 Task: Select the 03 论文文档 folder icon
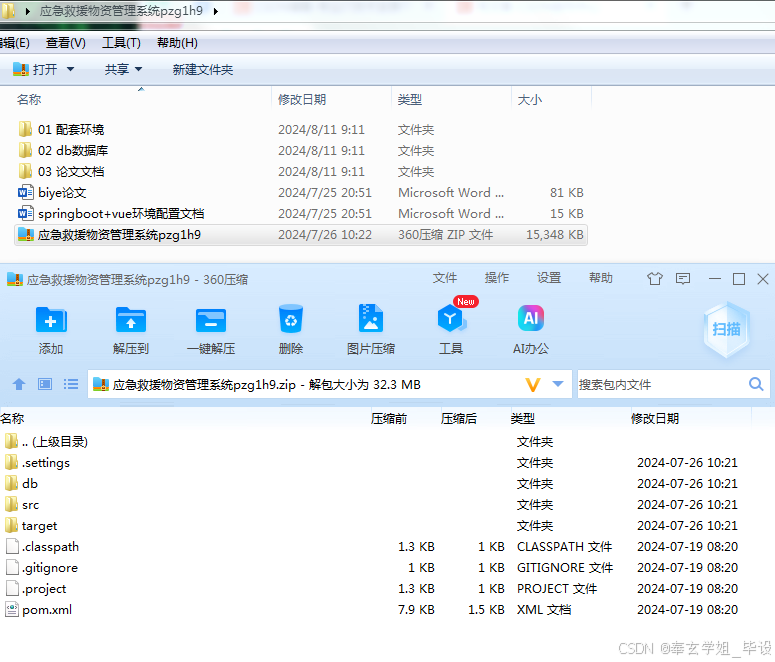(x=25, y=172)
